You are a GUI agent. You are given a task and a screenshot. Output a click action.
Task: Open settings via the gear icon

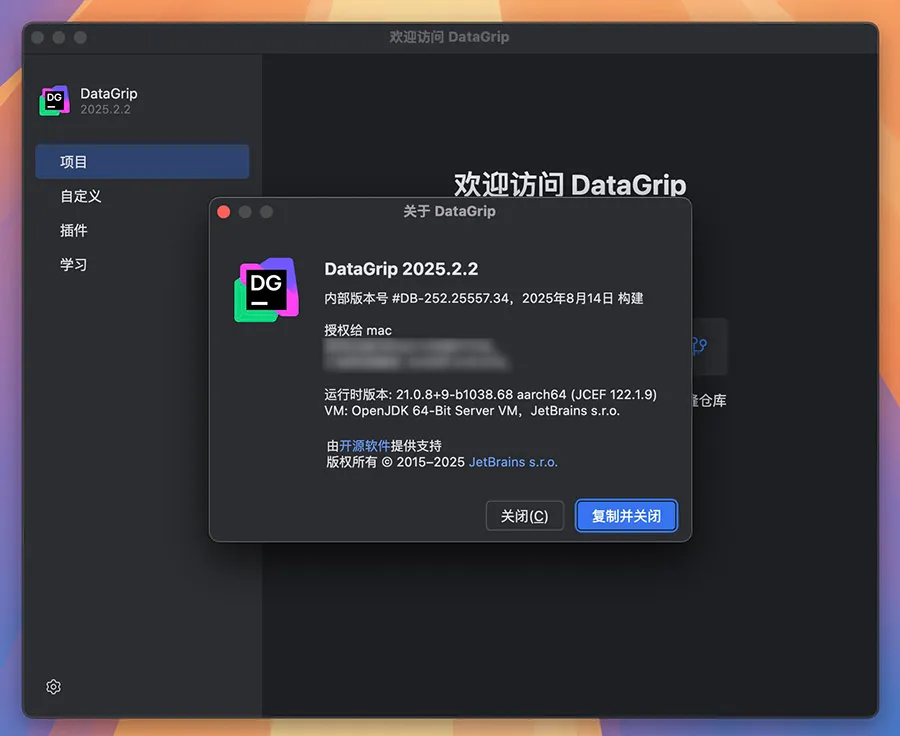click(x=54, y=687)
